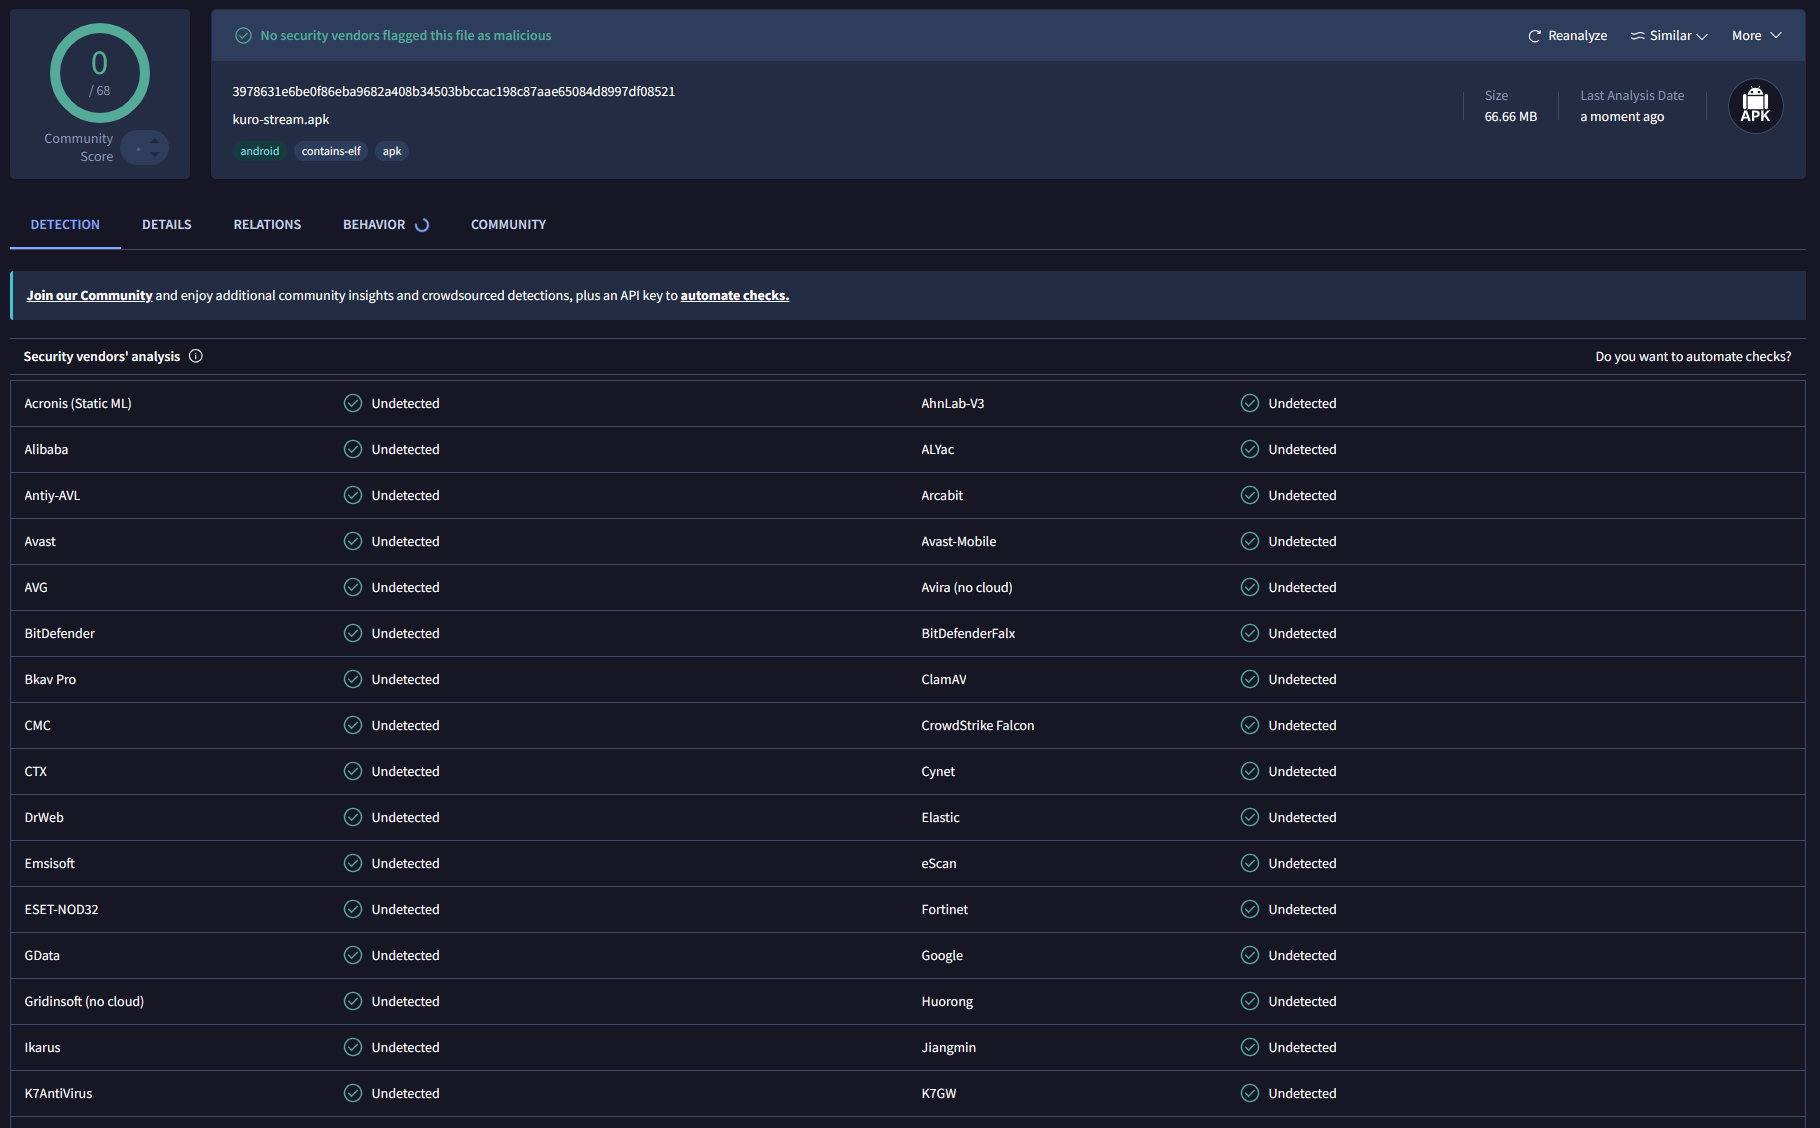Click the check icon in AhnLab-V3 row

click(x=1250, y=403)
